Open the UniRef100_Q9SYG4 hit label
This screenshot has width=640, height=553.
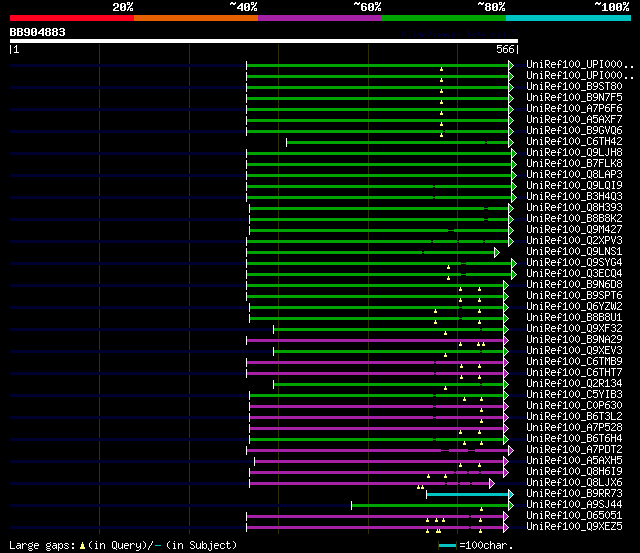(x=574, y=263)
